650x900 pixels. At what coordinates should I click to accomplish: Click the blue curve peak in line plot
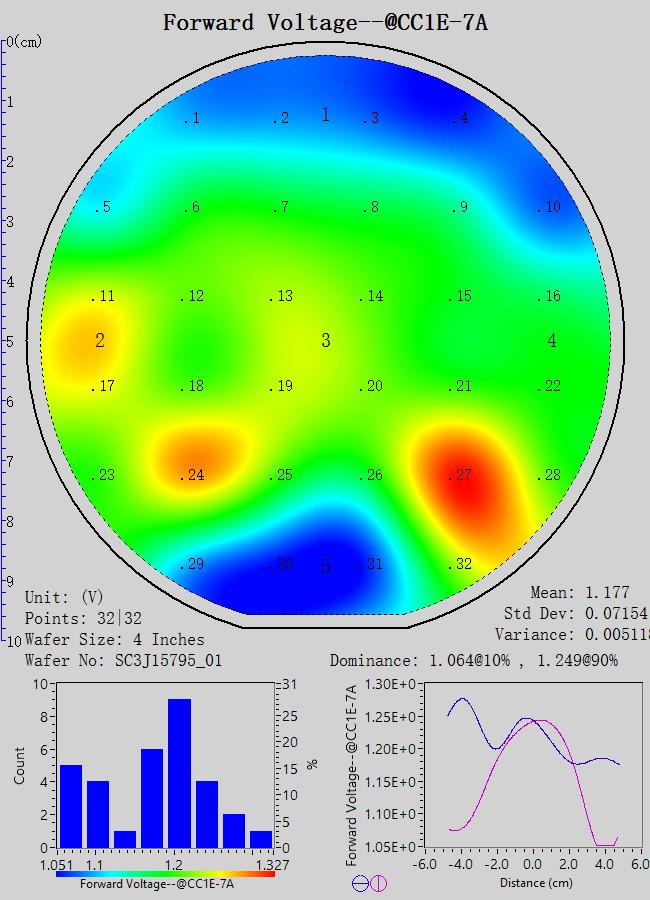[x=461, y=699]
